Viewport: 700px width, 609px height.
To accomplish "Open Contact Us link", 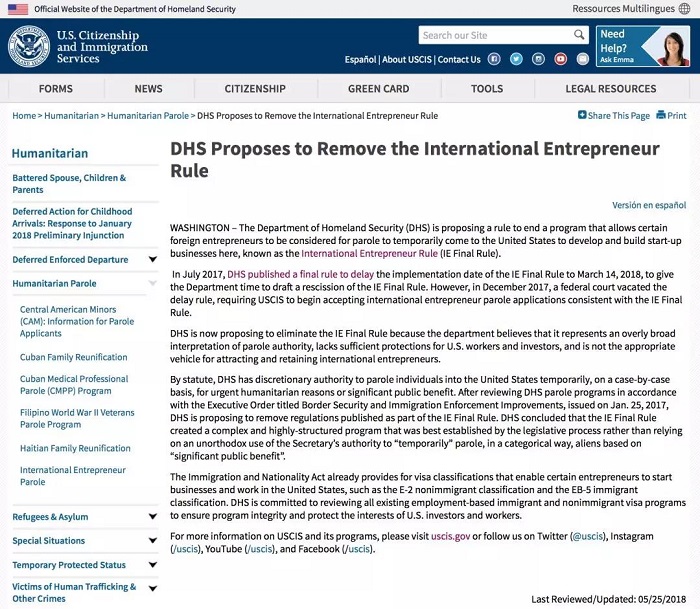I will pos(459,59).
